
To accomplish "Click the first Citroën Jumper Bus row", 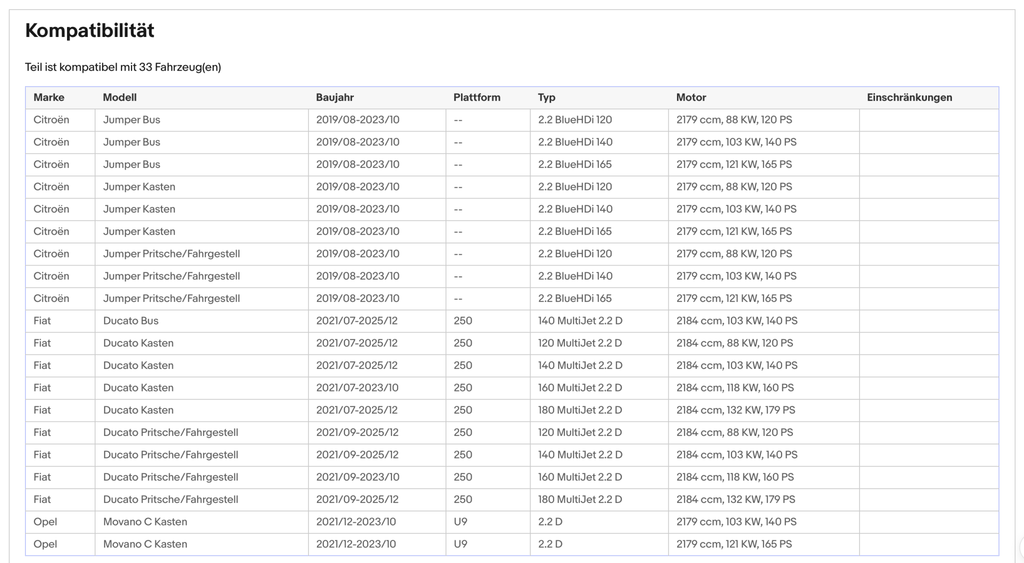I will (x=512, y=120).
